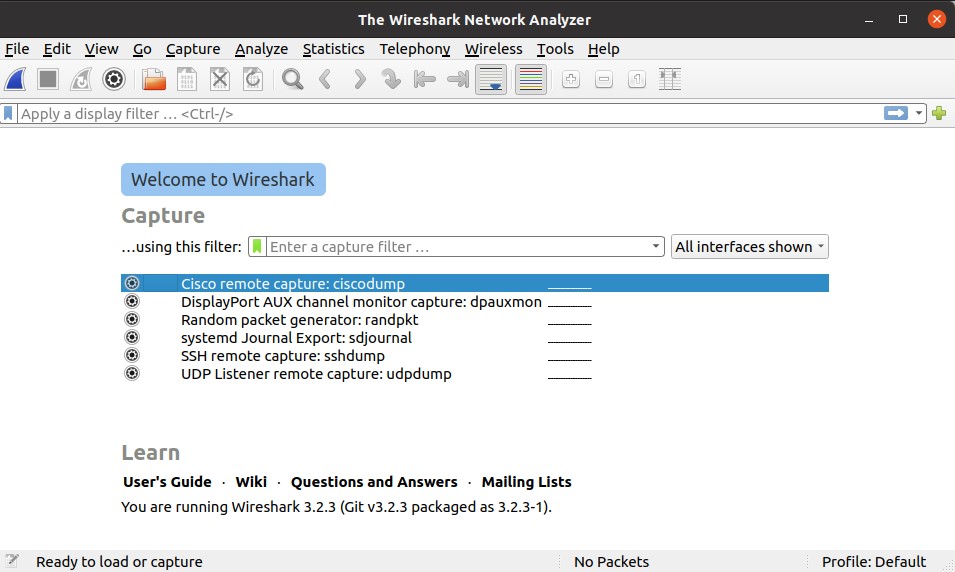Open randpkt interface settings gear icon

tap(132, 319)
